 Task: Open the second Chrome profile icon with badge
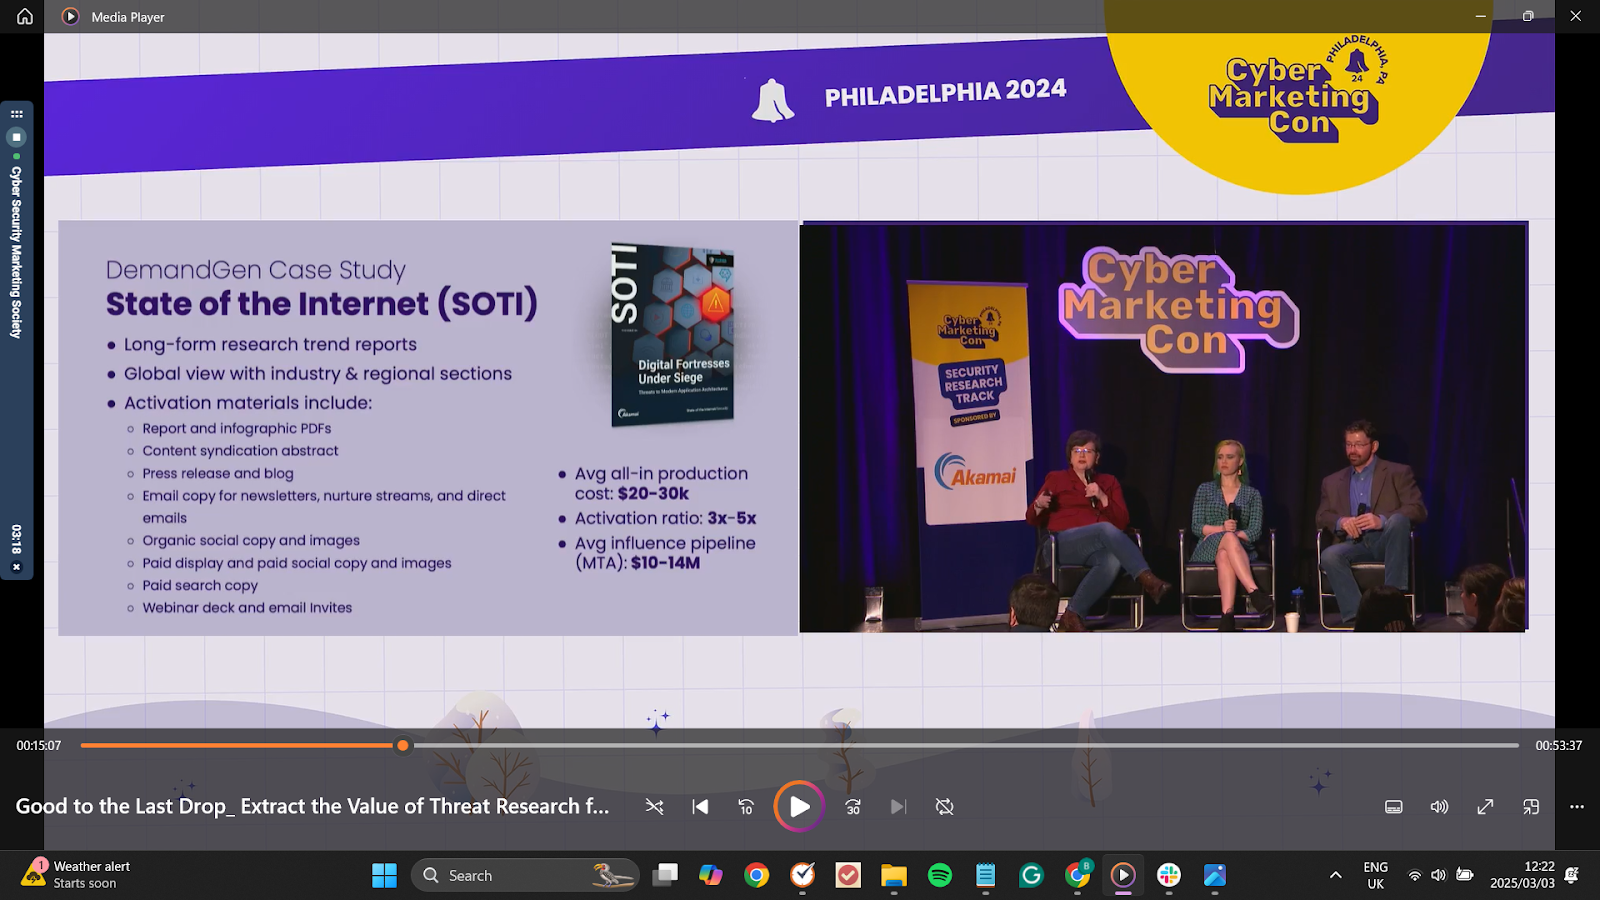1078,875
